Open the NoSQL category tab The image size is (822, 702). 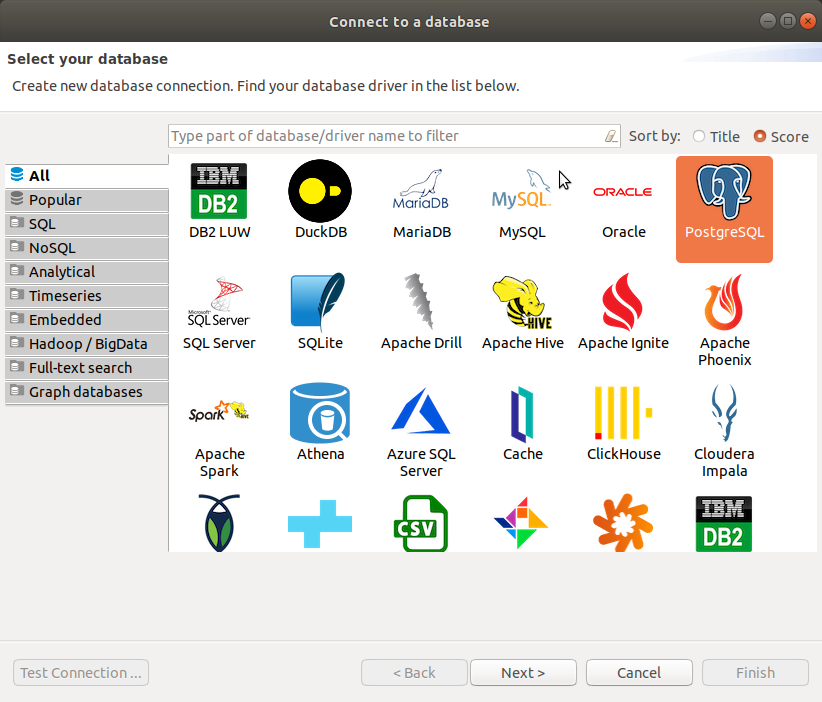coord(86,248)
